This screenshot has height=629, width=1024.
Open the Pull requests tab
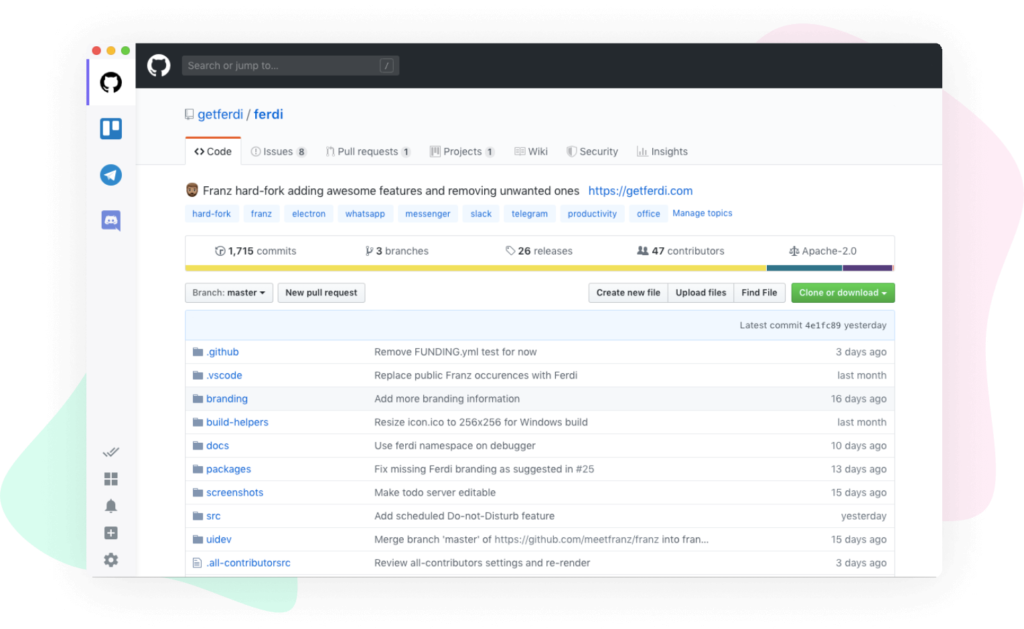coord(368,152)
